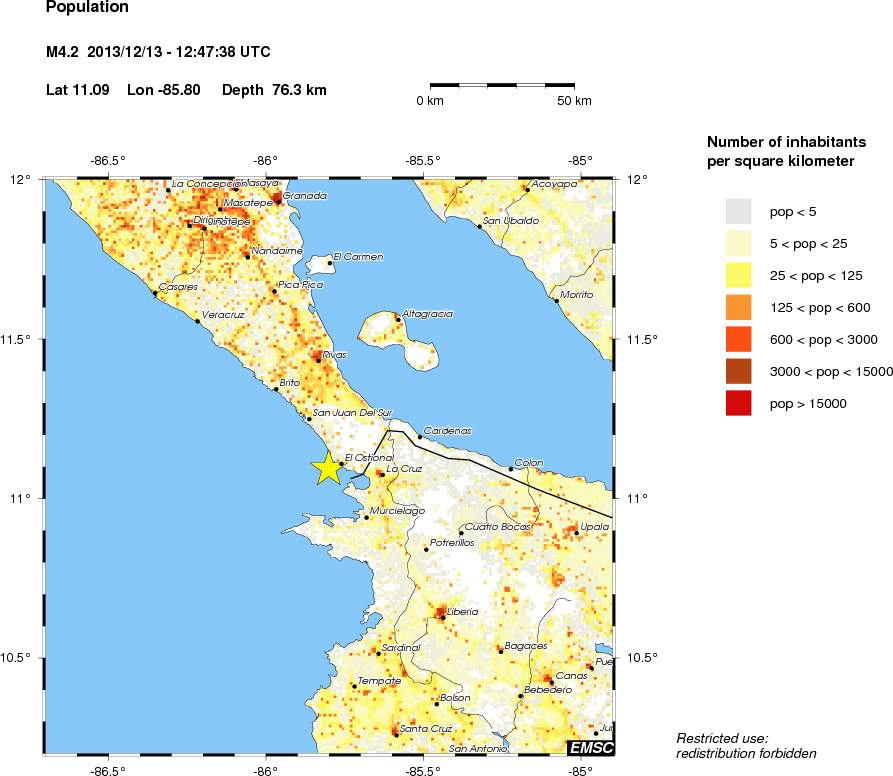This screenshot has height=776, width=893.
Task: Click the 'Murcielago' label
Action: coord(398,511)
